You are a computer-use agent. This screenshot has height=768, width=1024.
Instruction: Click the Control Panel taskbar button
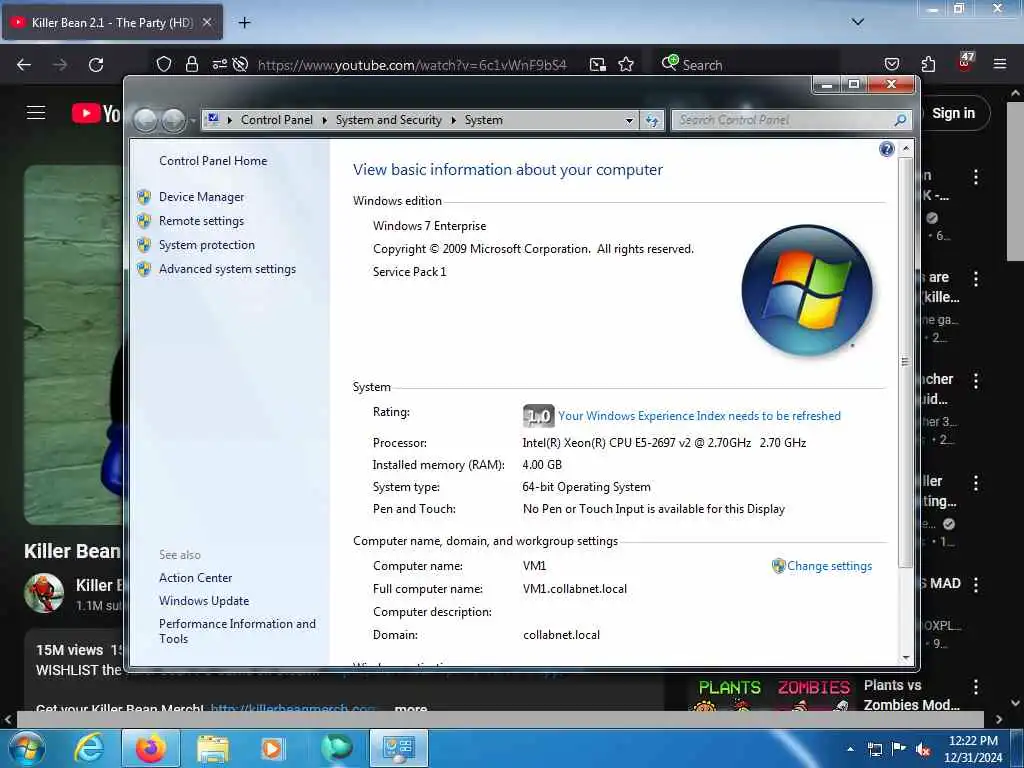coord(399,748)
